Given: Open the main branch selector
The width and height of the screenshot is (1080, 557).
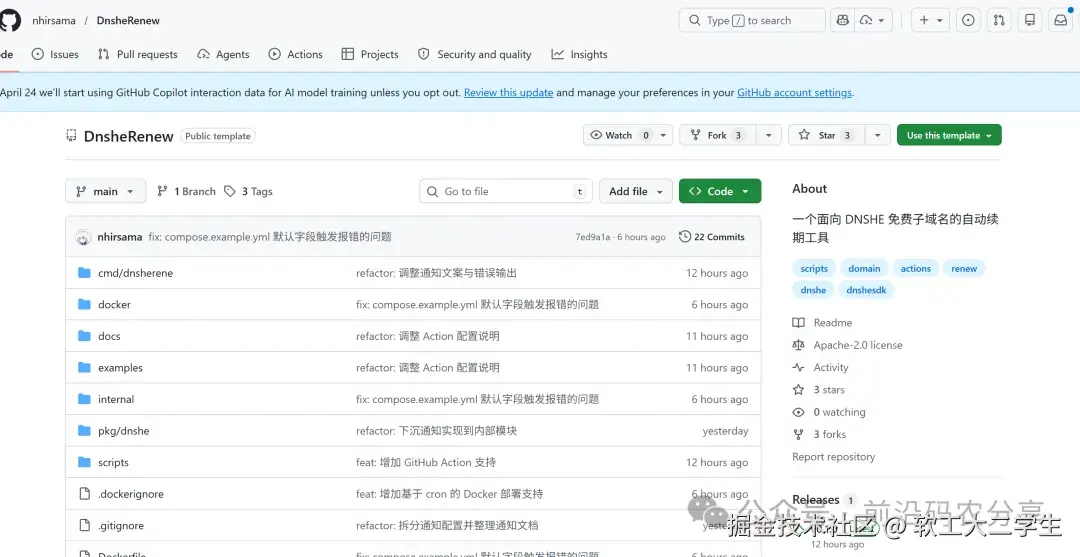Looking at the screenshot, I should (105, 191).
